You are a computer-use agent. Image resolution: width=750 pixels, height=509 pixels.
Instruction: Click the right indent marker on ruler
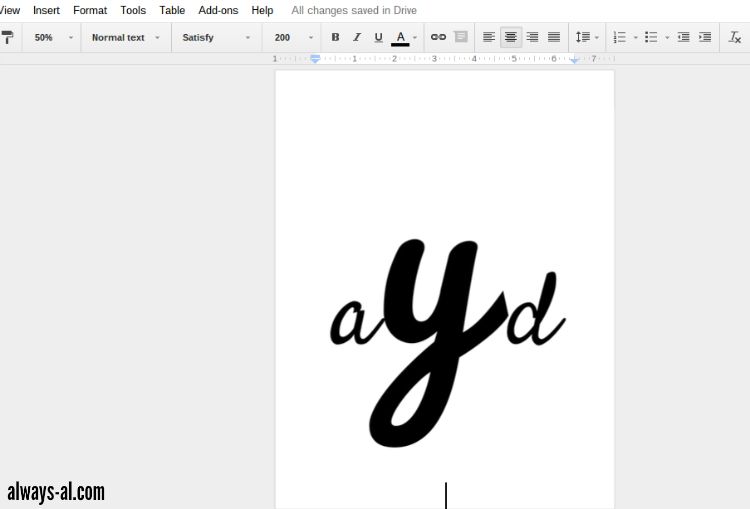tap(574, 59)
